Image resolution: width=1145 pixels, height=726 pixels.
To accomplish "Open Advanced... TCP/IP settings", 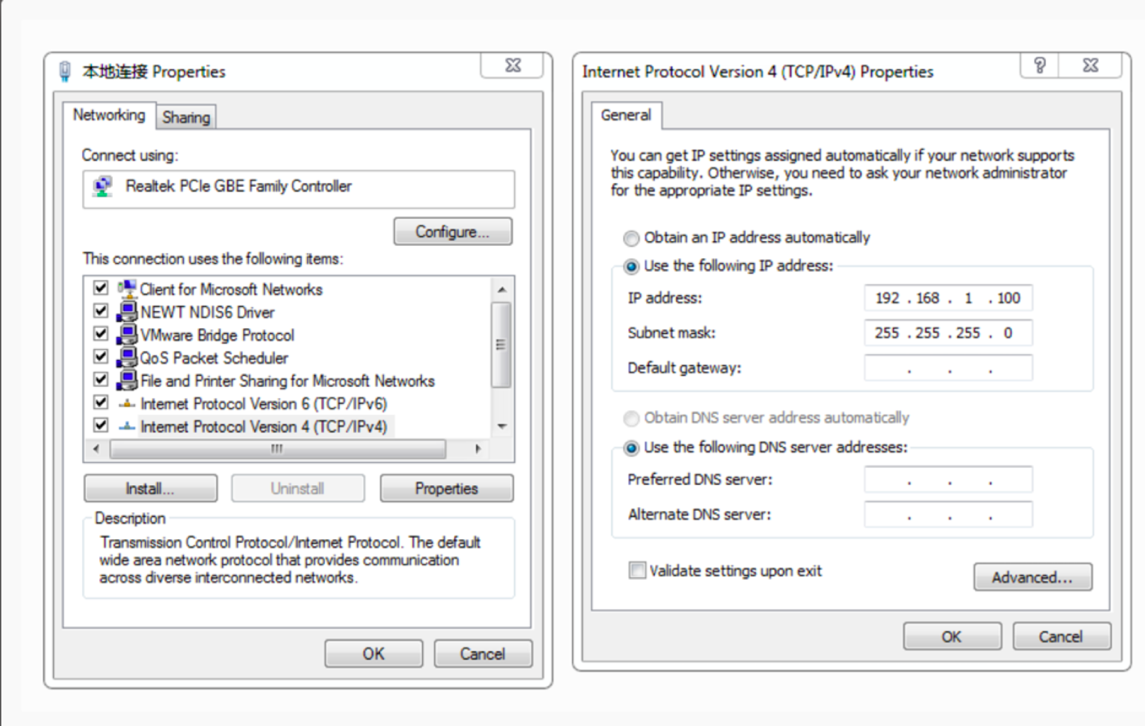I will pyautogui.click(x=1033, y=577).
